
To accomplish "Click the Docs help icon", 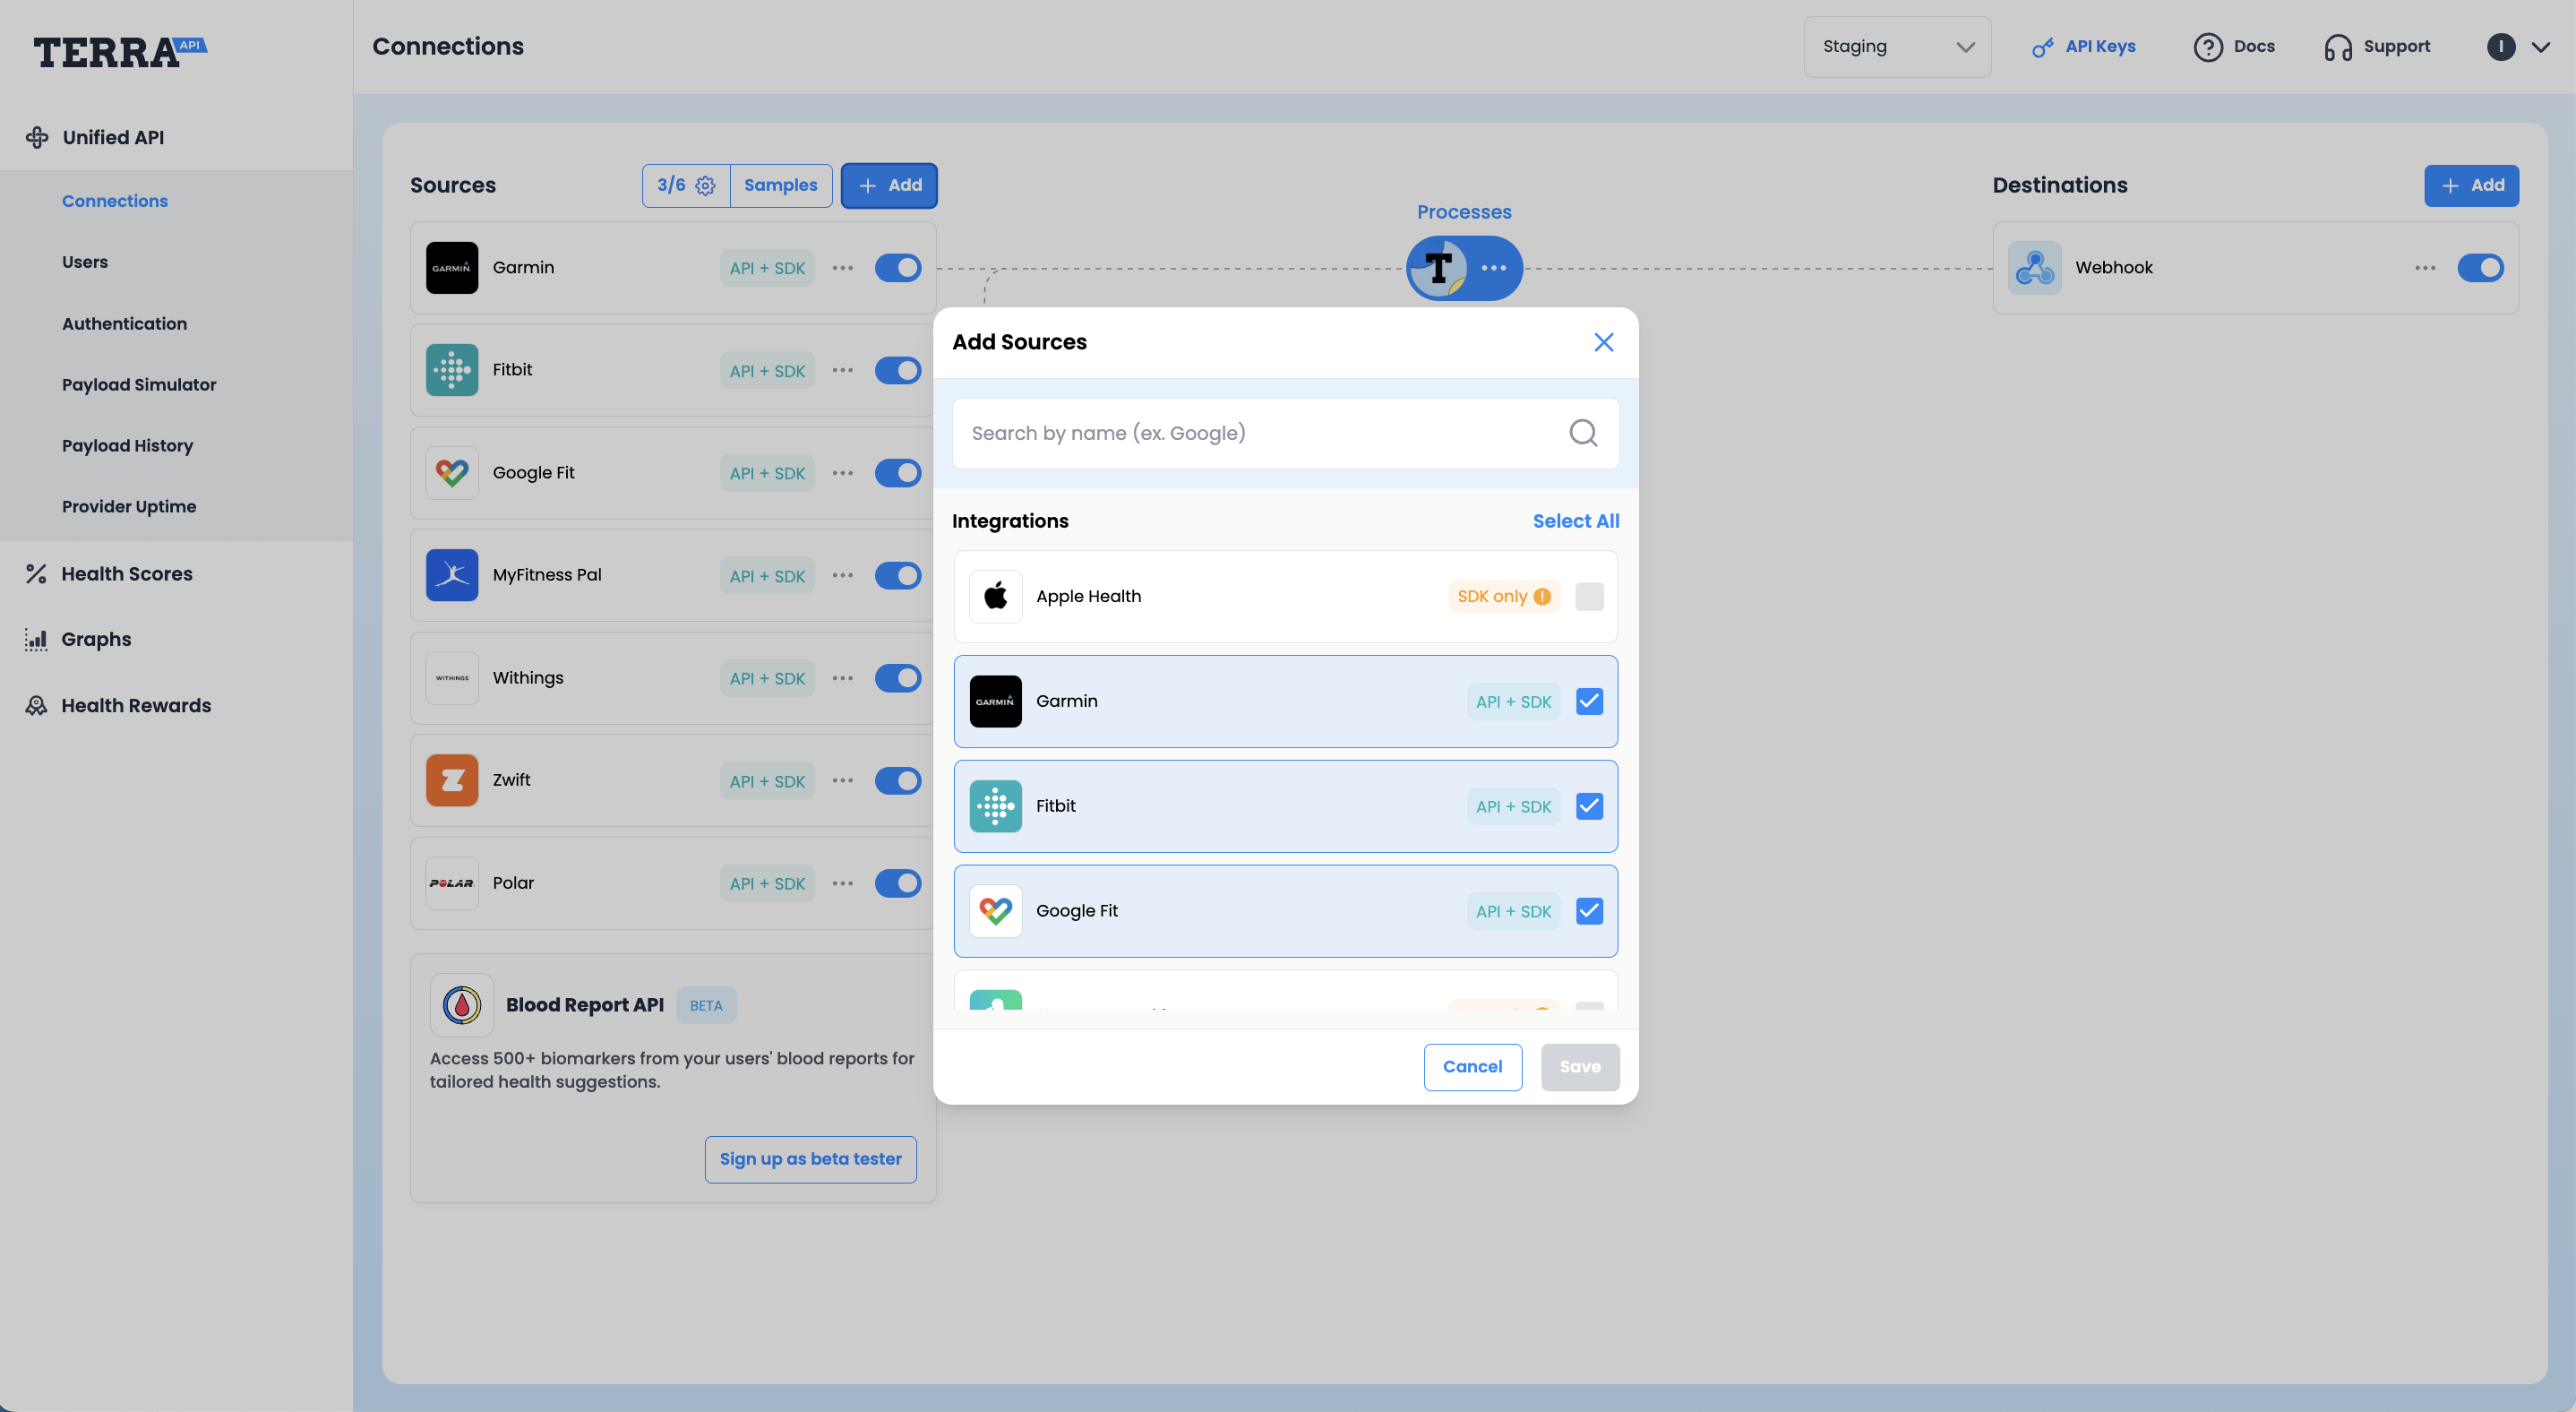I will pyautogui.click(x=2207, y=47).
